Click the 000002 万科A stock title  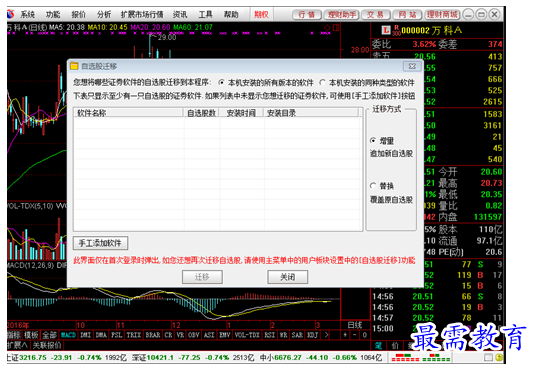pos(432,30)
